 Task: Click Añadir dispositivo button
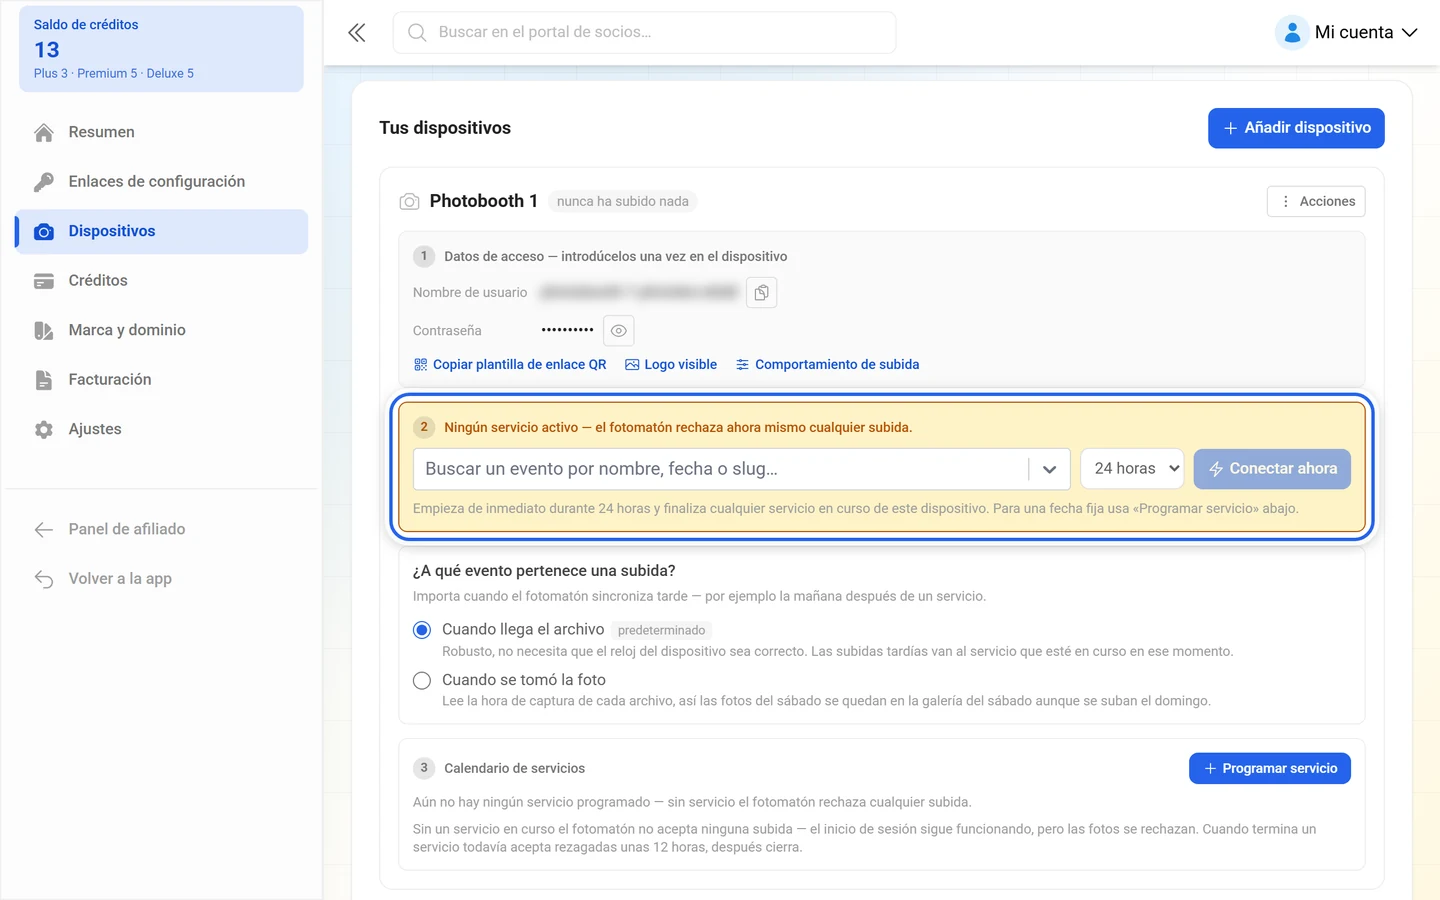[x=1296, y=128]
